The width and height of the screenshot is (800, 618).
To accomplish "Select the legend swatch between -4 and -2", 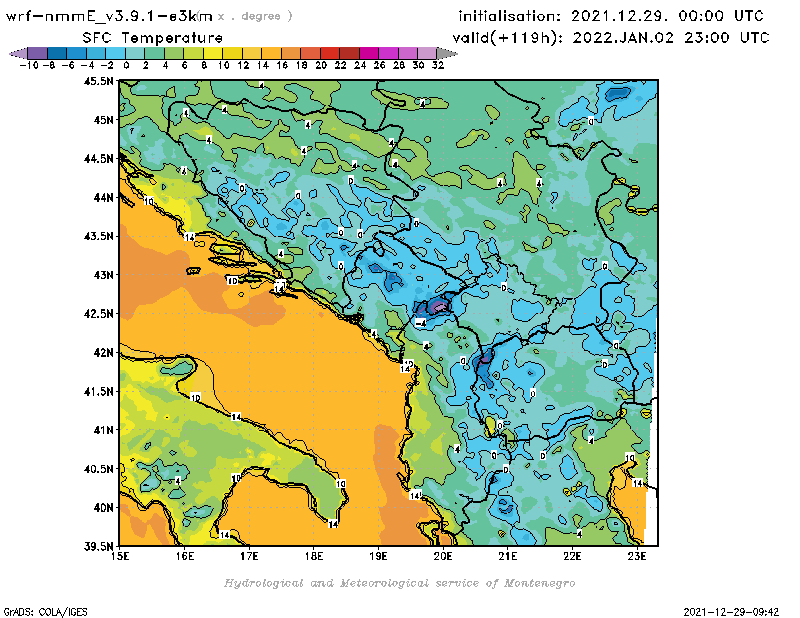I will click(x=96, y=53).
